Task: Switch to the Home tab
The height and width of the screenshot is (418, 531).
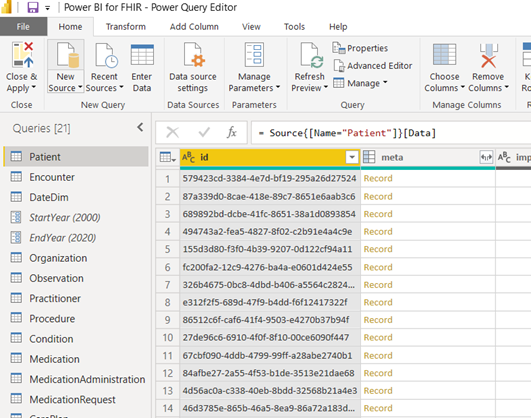Action: point(70,26)
